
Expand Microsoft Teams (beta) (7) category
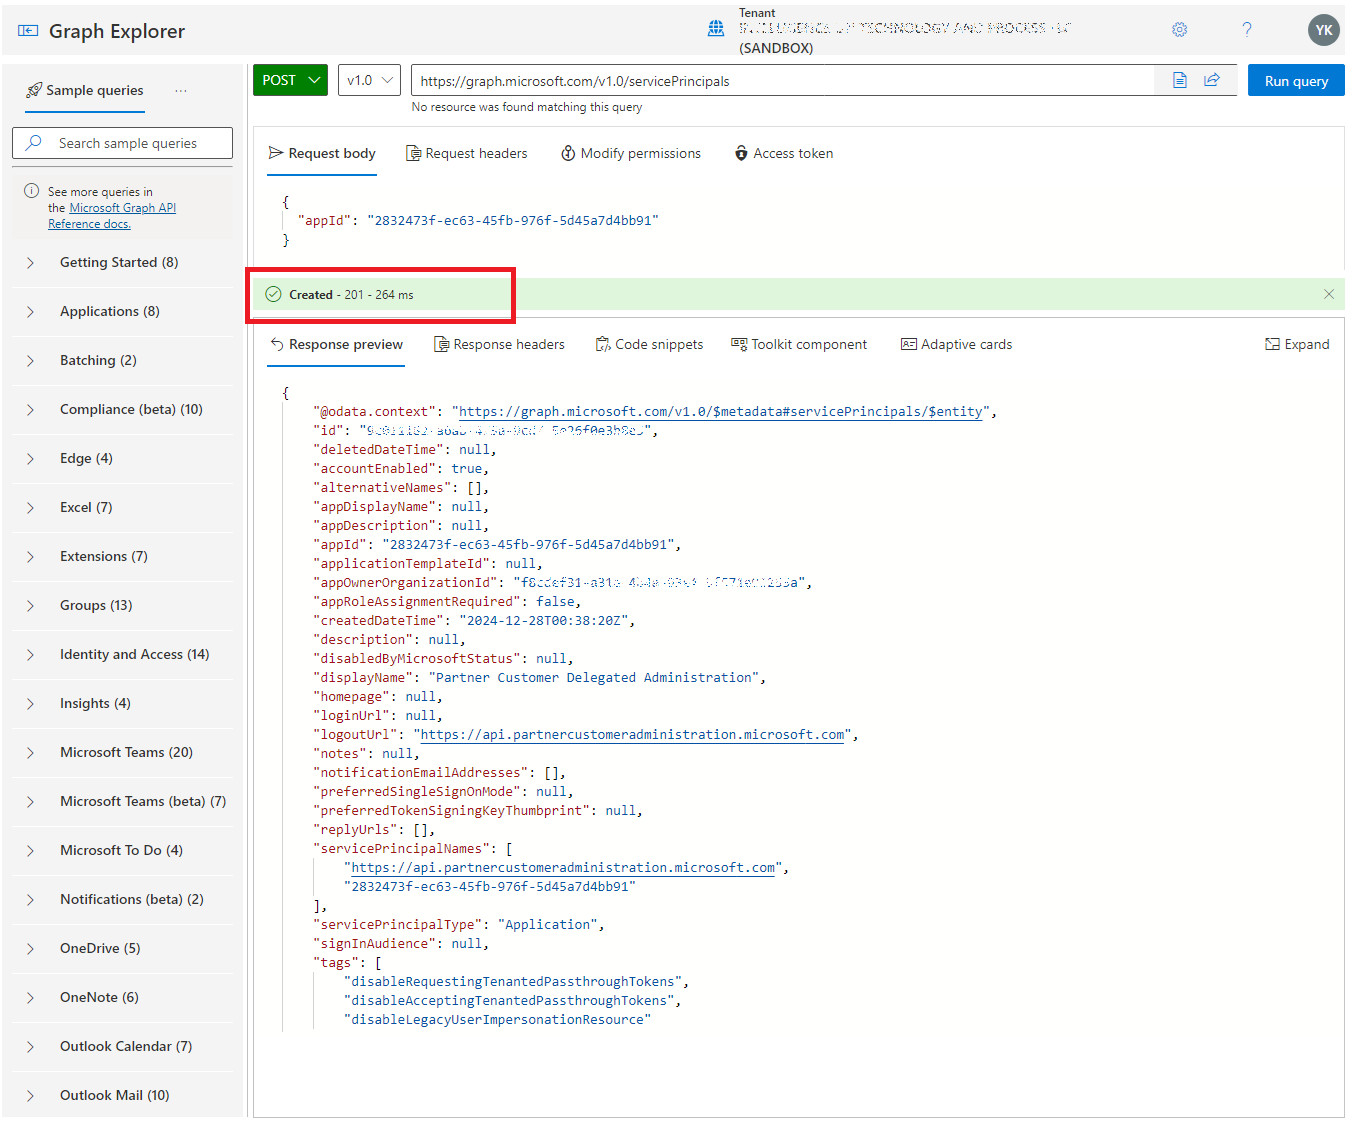(x=122, y=801)
